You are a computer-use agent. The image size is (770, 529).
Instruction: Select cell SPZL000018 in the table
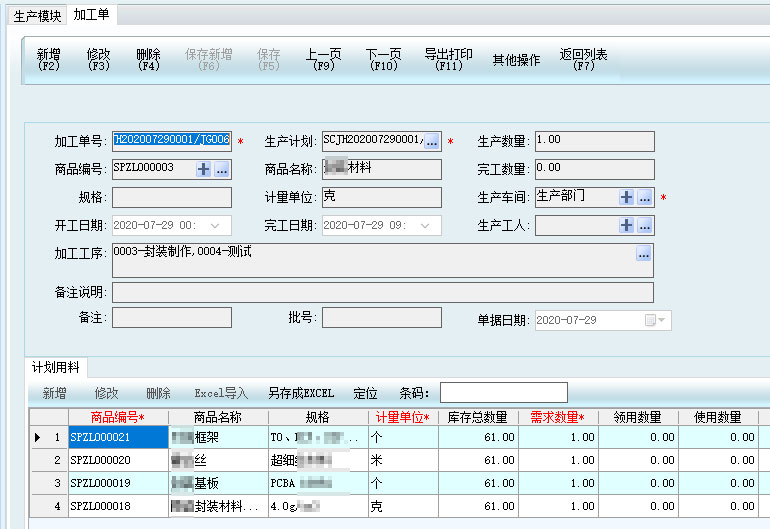coord(118,506)
